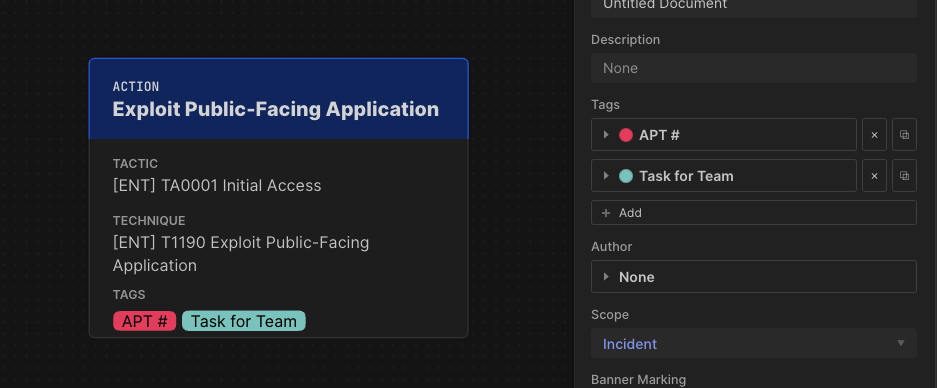The image size is (937, 388).
Task: Open the Scope dropdown showing Incident
Action: 754,343
